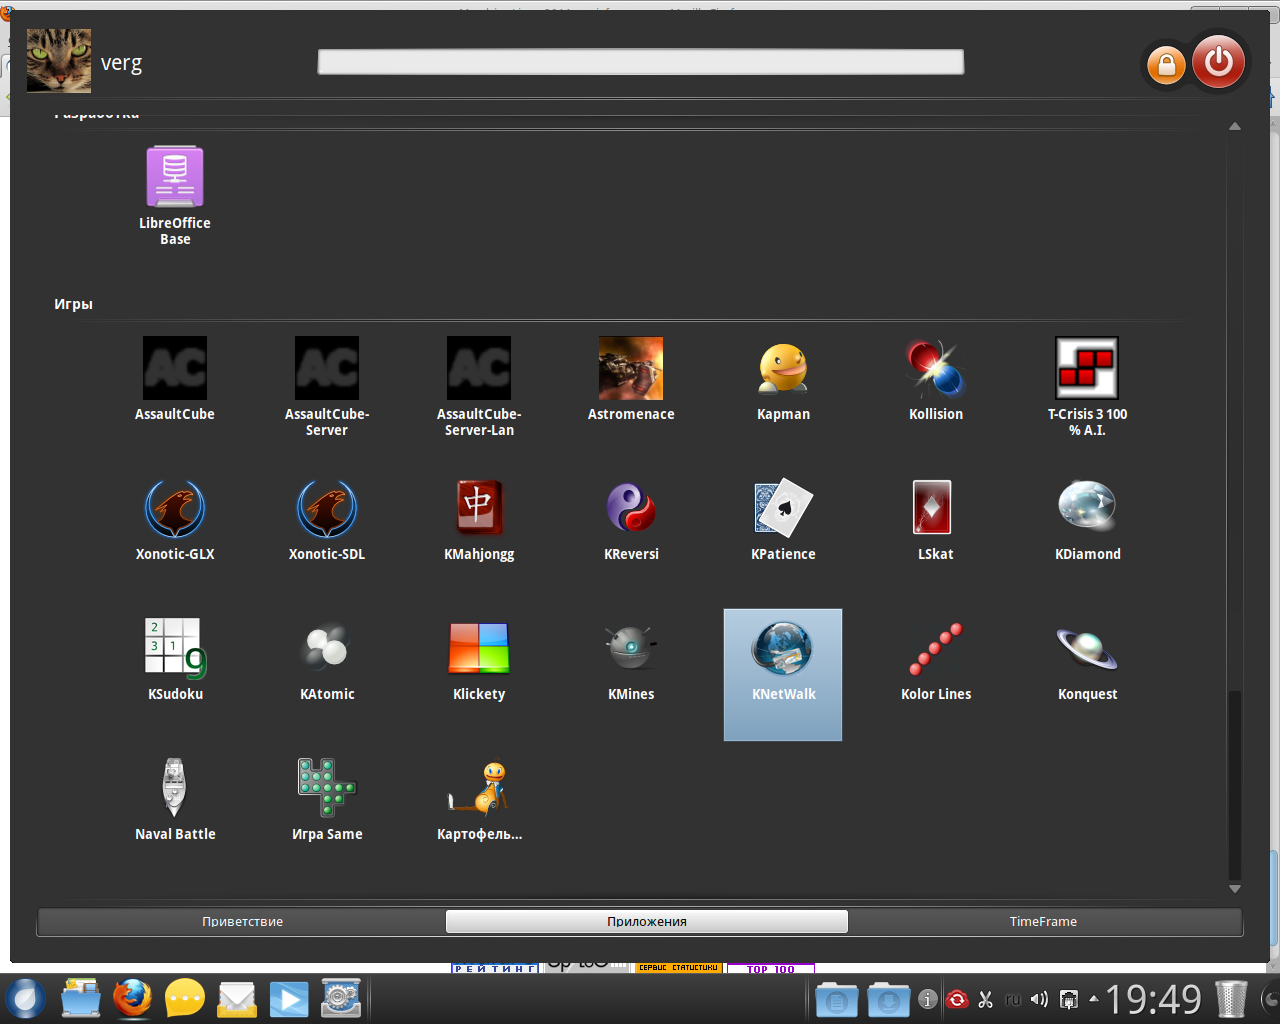This screenshot has width=1280, height=1024.
Task: Select the Приложения tab
Action: [x=647, y=921]
